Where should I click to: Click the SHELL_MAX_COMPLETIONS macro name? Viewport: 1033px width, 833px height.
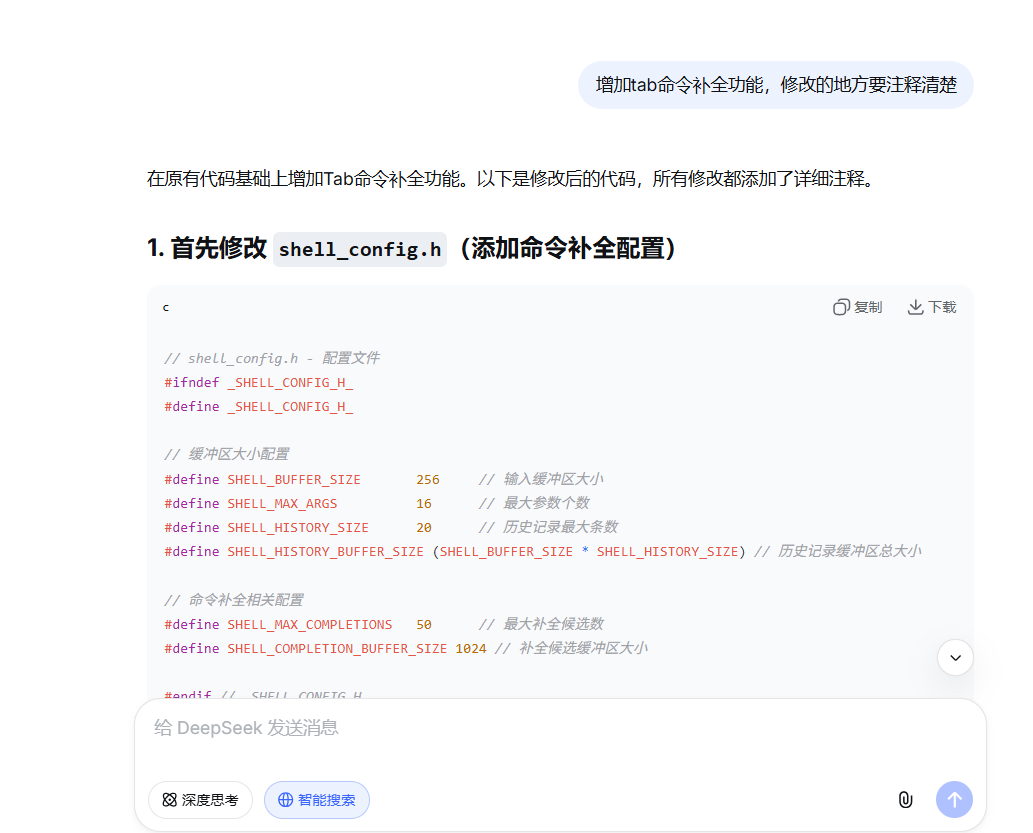pyautogui.click(x=309, y=624)
